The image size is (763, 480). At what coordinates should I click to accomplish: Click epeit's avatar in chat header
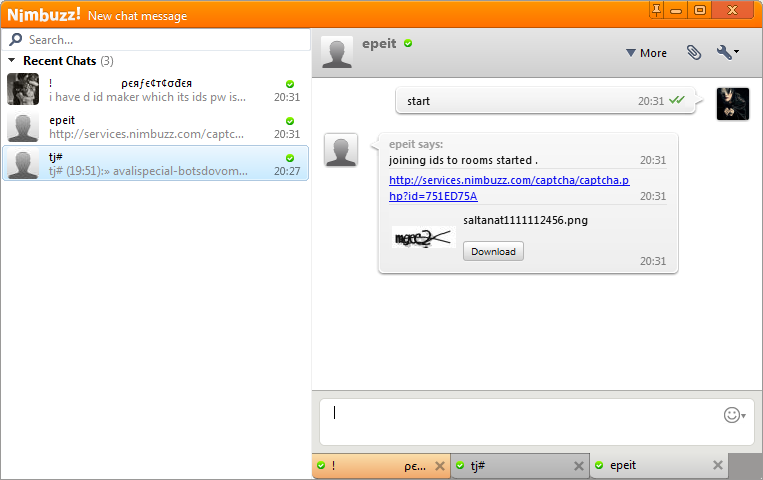(337, 52)
